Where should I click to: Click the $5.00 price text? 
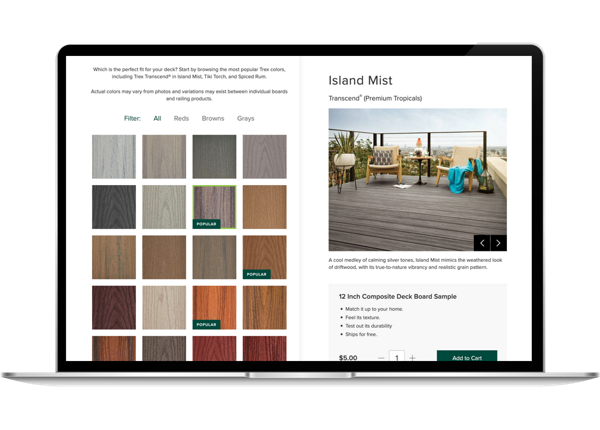pos(348,358)
